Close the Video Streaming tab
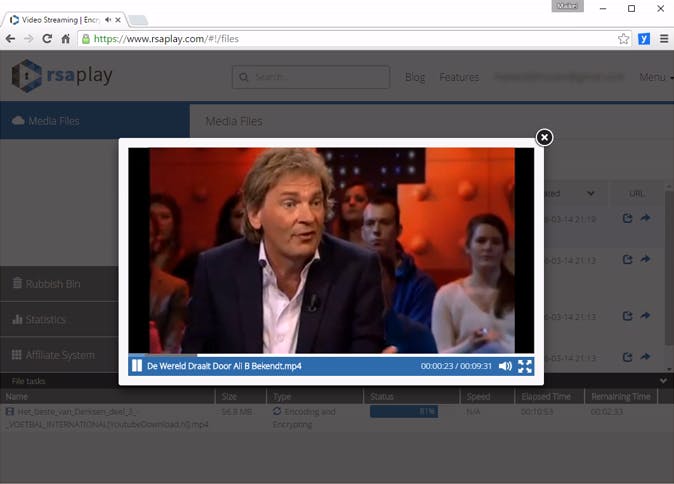674x484 pixels. click(118, 20)
